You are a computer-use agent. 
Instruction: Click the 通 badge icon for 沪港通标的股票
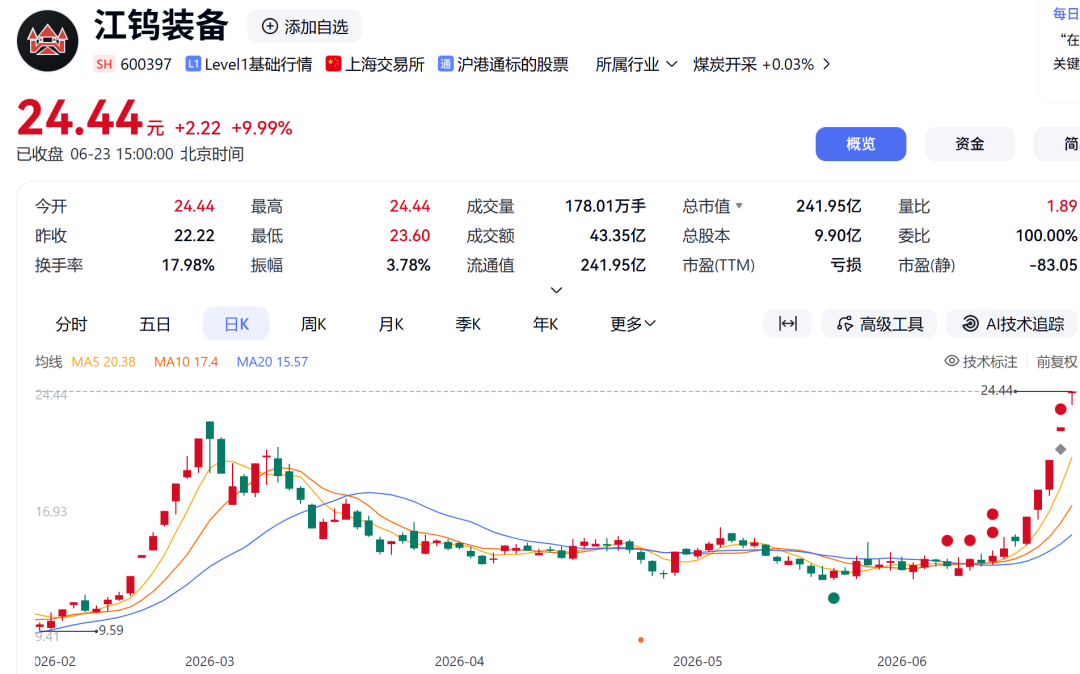pos(446,64)
